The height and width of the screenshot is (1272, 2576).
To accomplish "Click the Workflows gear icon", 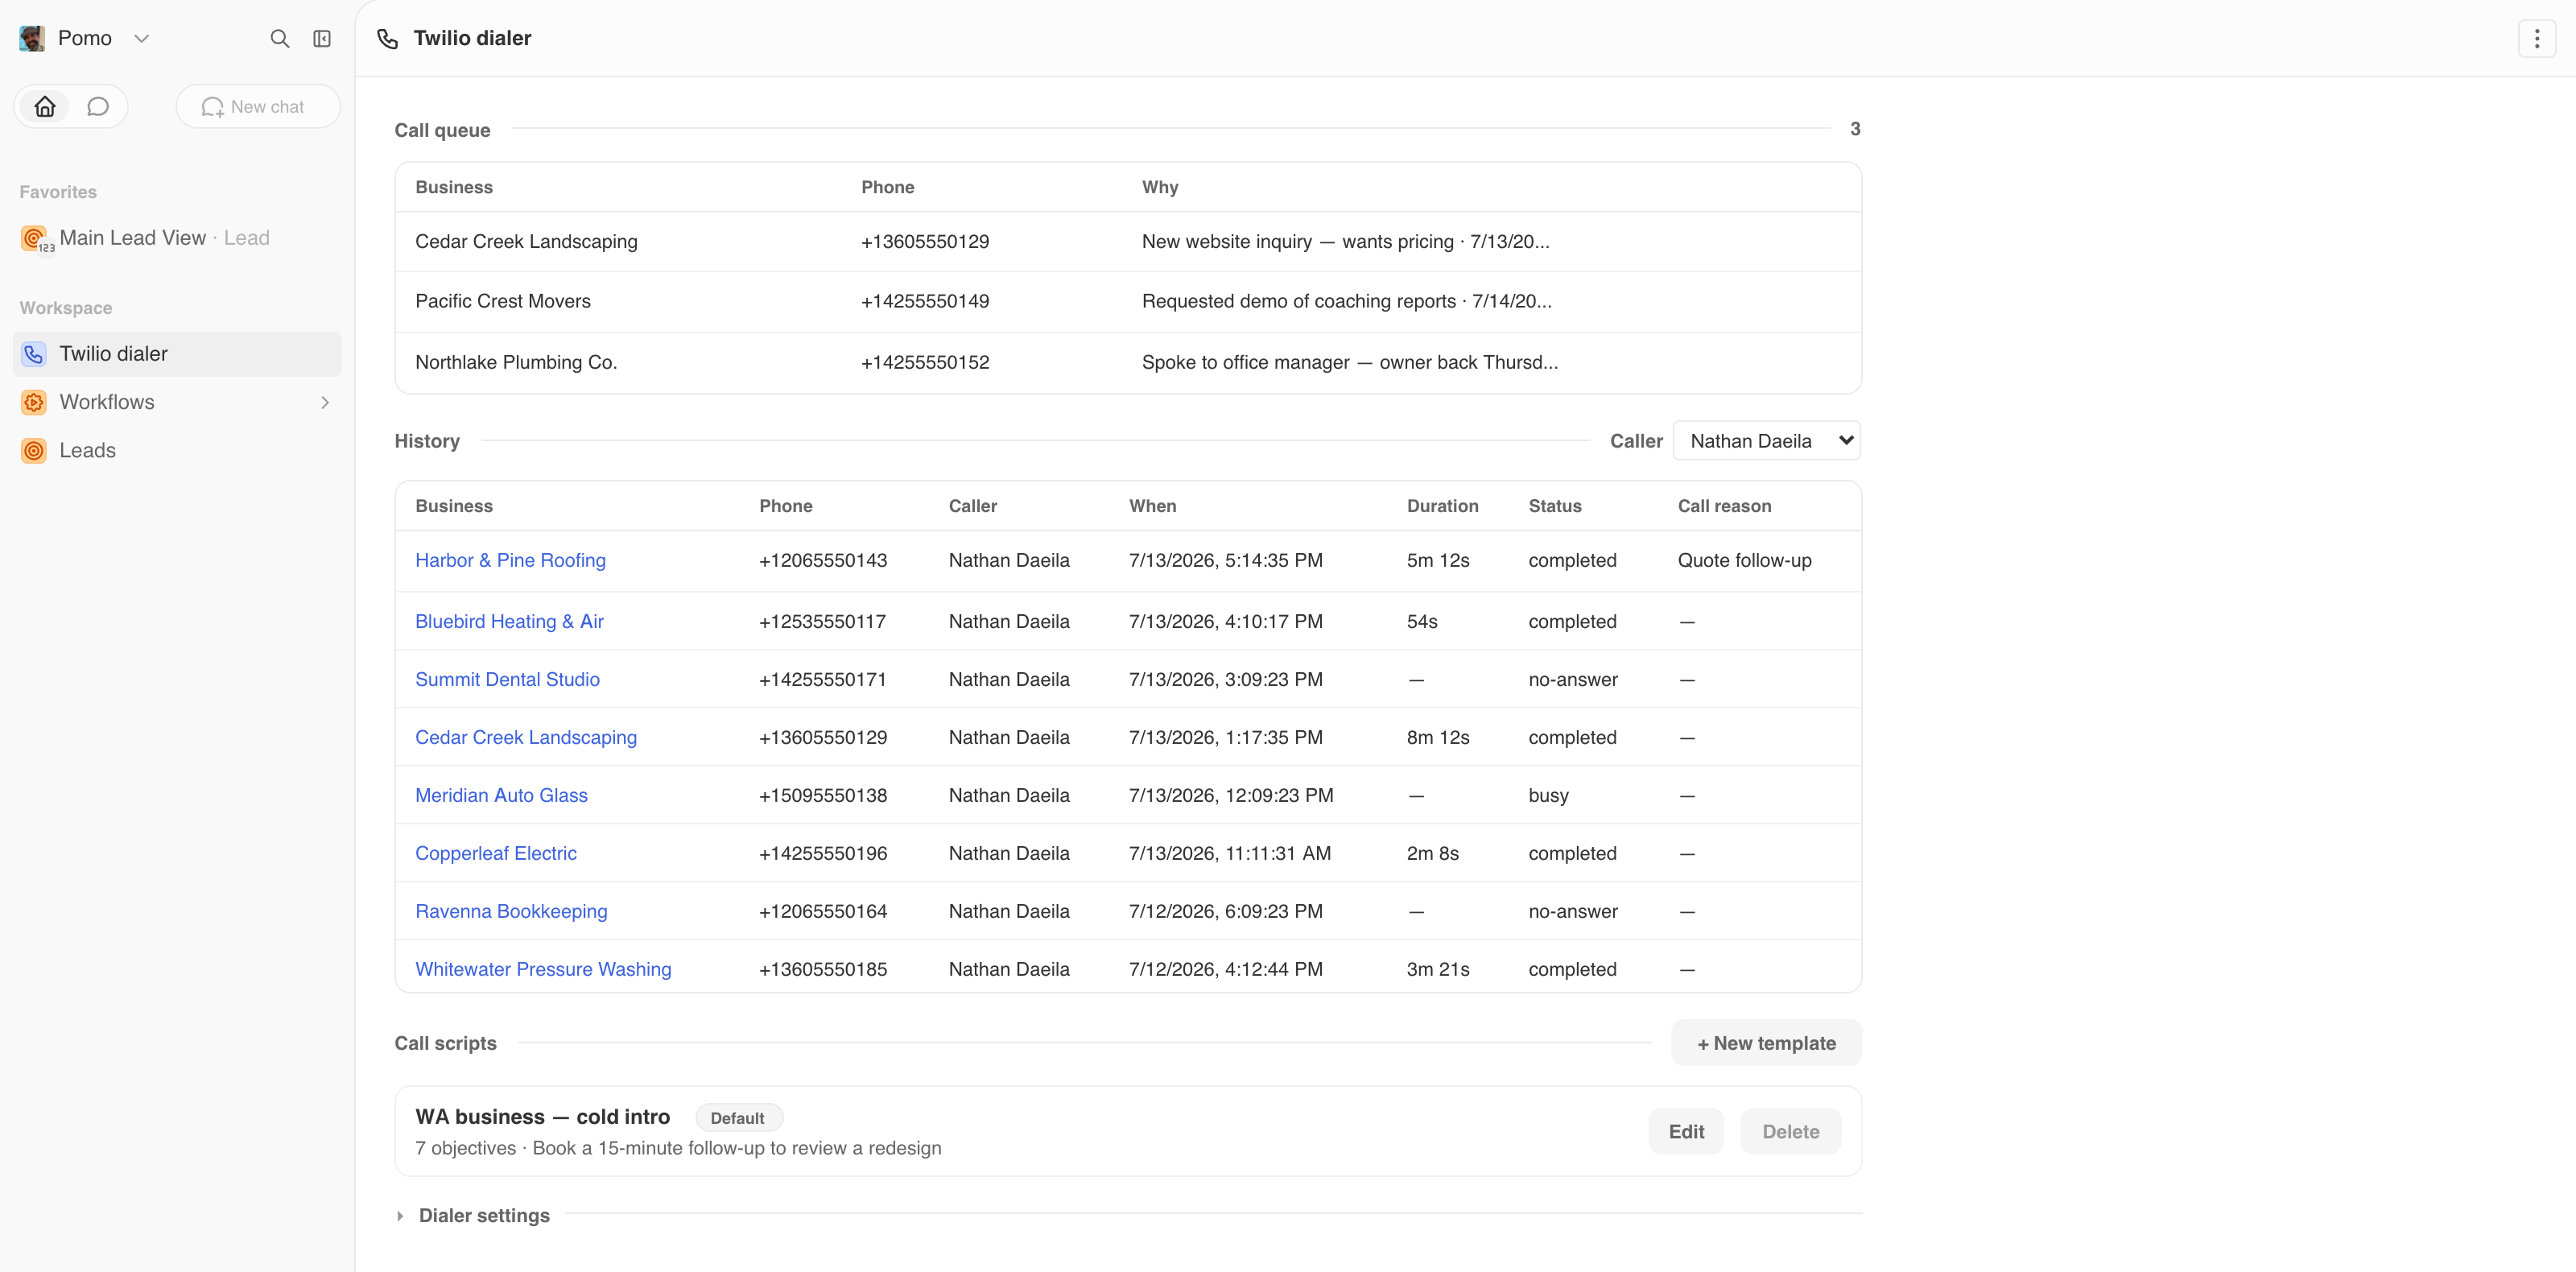I will [34, 402].
